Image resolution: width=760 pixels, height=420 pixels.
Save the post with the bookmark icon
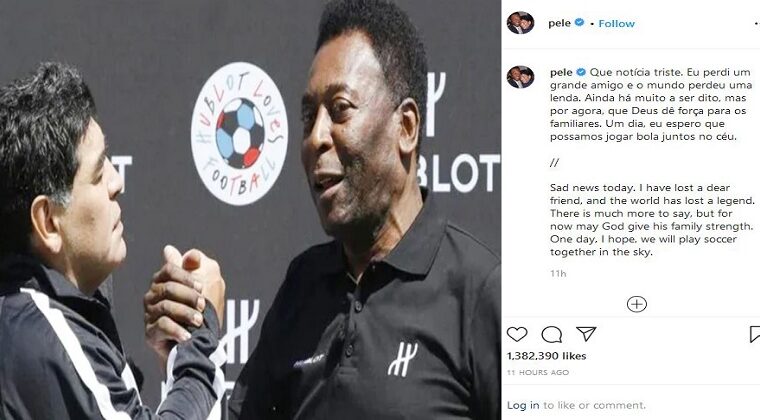tap(755, 334)
